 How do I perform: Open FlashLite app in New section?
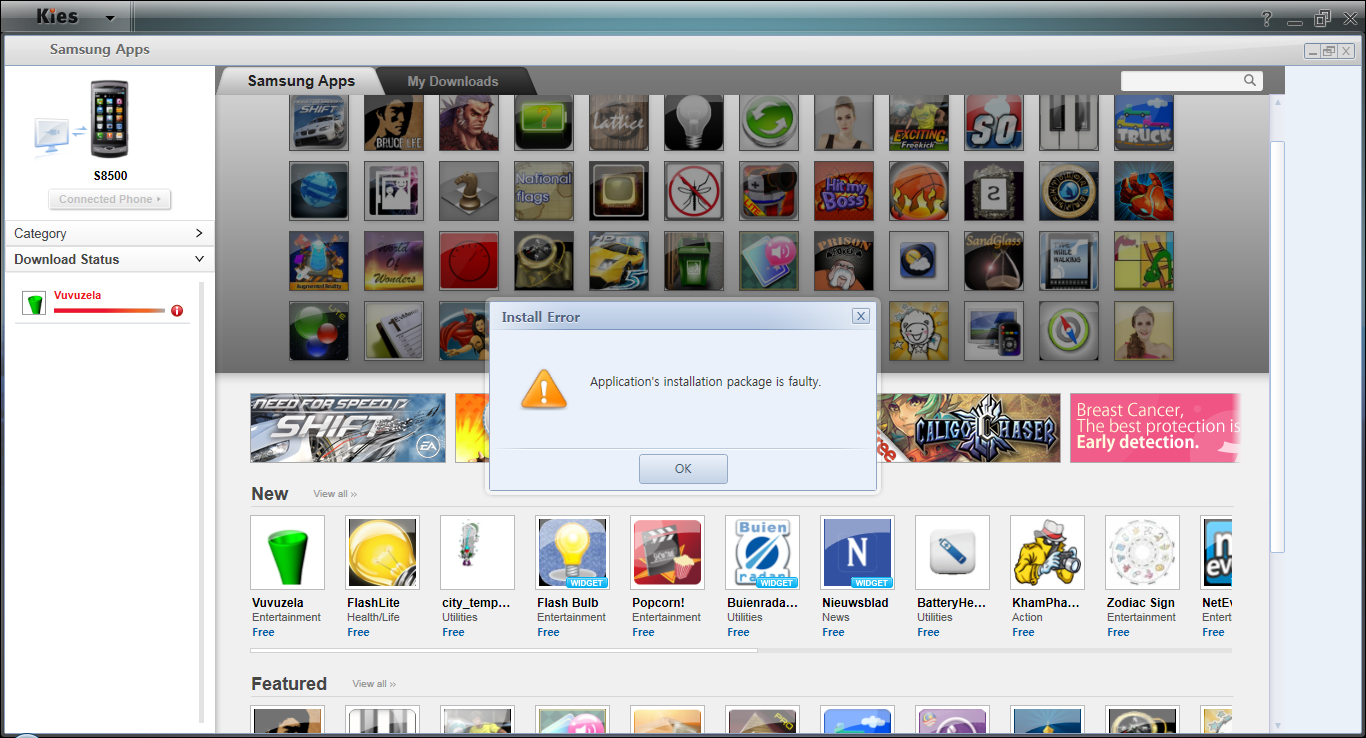point(383,553)
